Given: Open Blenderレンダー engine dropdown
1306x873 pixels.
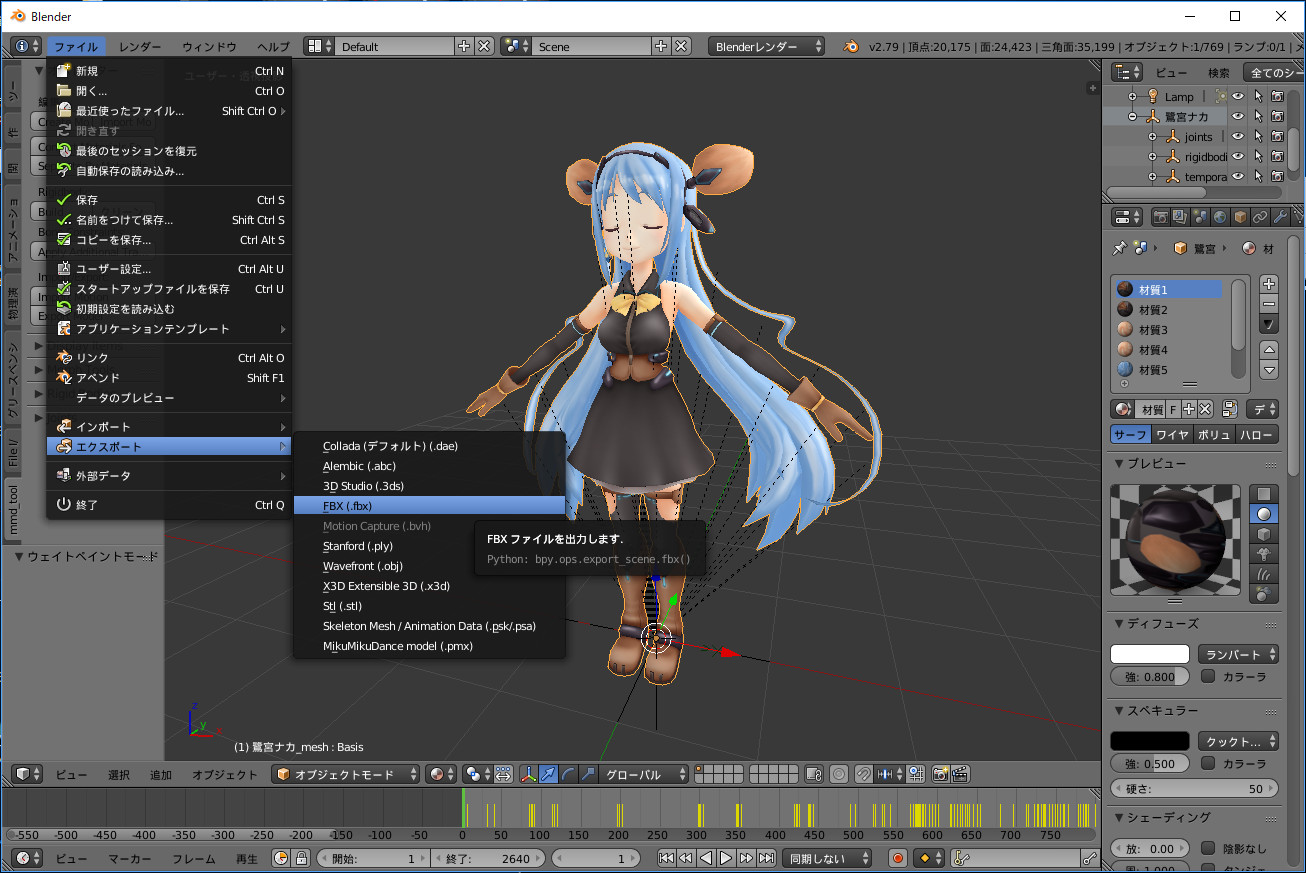Looking at the screenshot, I should pyautogui.click(x=767, y=47).
